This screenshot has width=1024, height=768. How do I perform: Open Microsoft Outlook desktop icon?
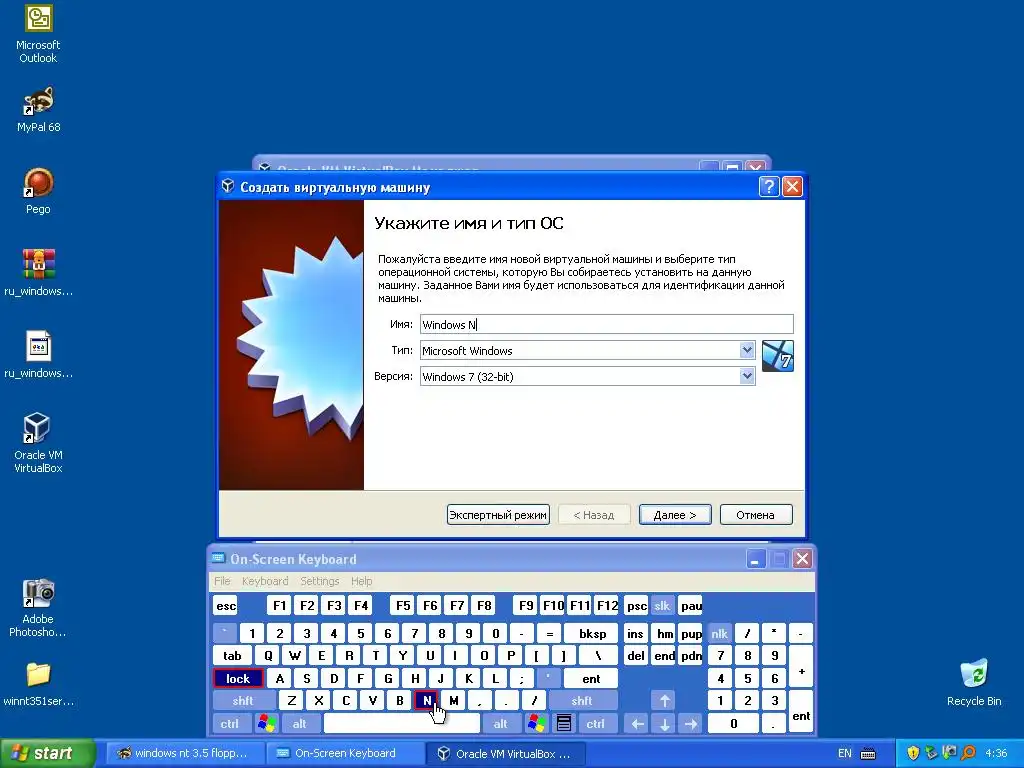(38, 35)
